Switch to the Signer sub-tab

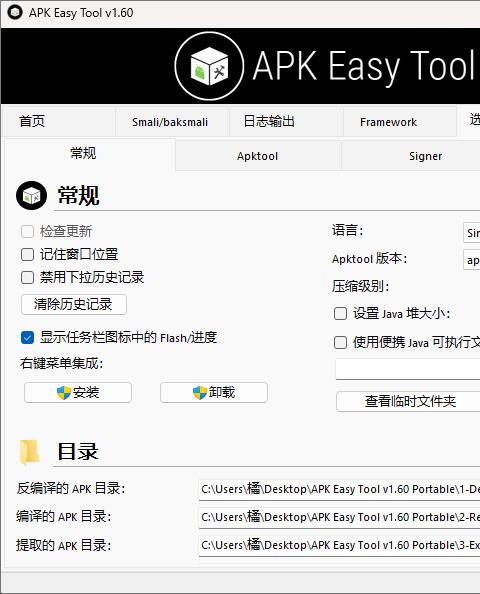tap(411, 156)
